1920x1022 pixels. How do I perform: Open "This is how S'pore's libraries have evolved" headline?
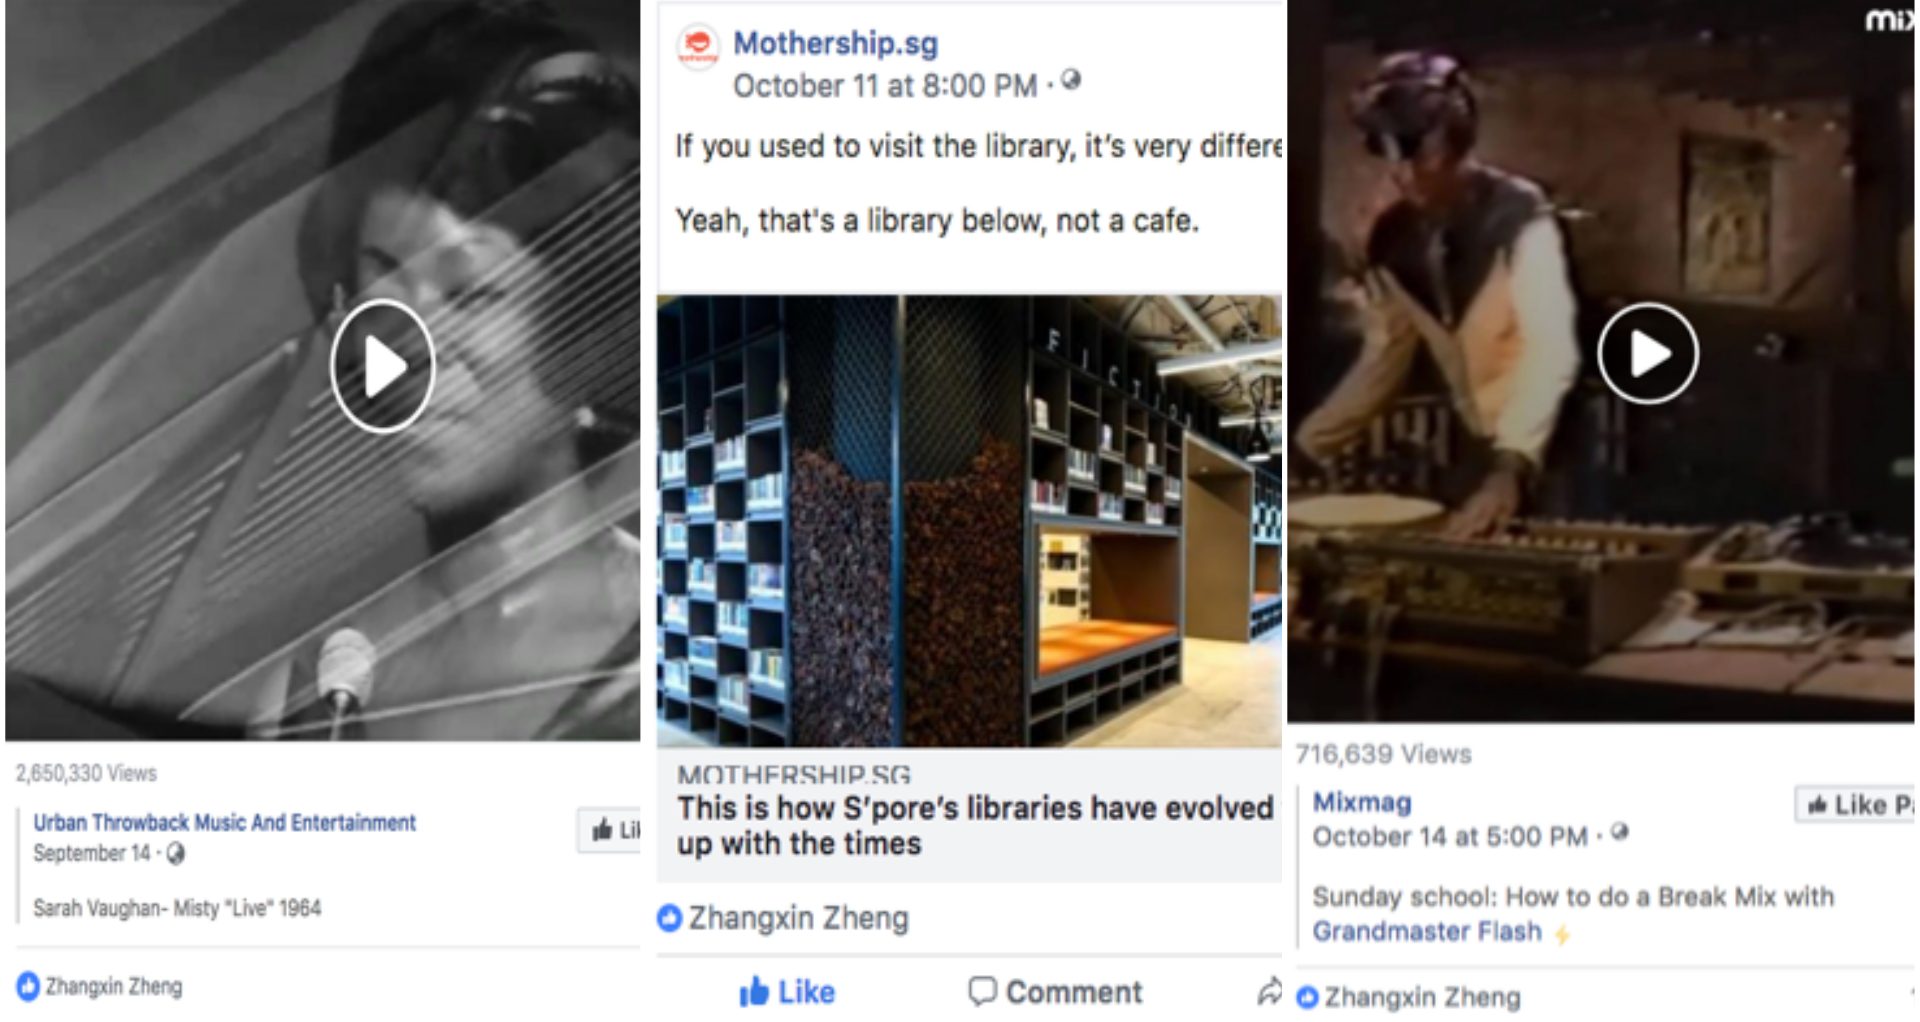pos(975,825)
